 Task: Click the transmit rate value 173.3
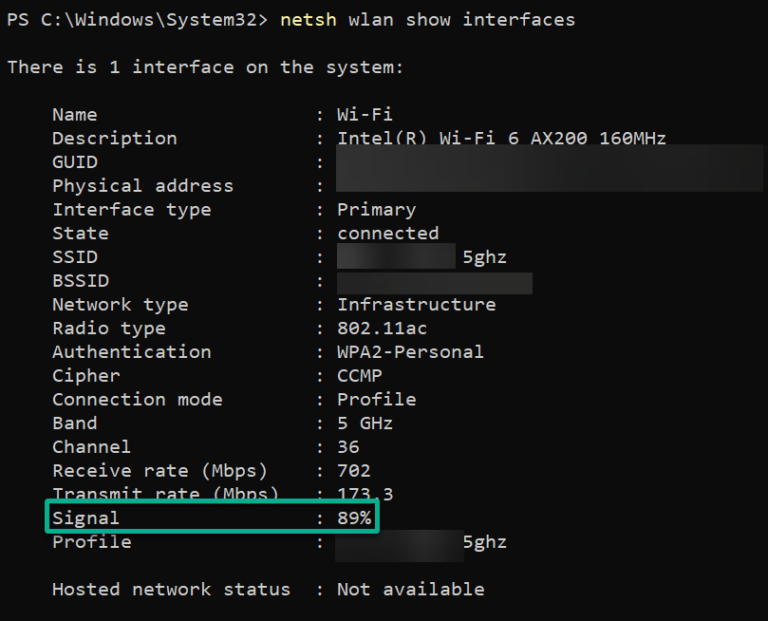(x=365, y=494)
